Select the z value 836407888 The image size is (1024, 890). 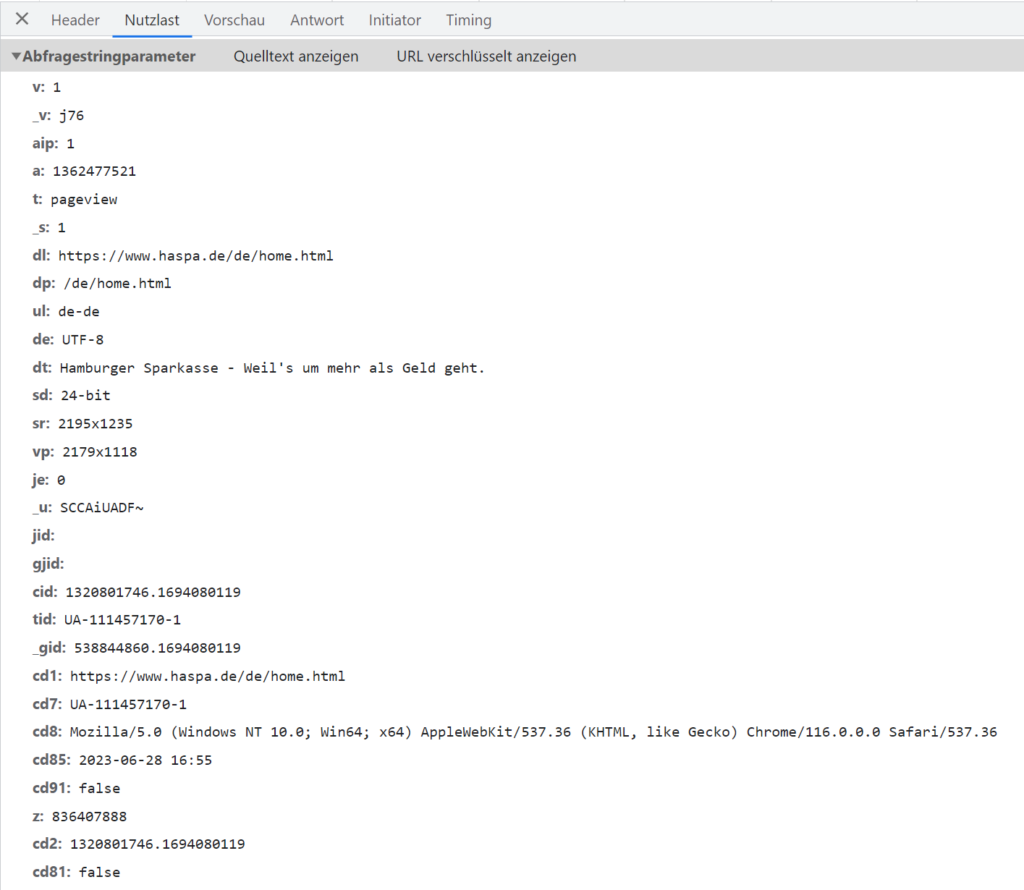point(89,816)
